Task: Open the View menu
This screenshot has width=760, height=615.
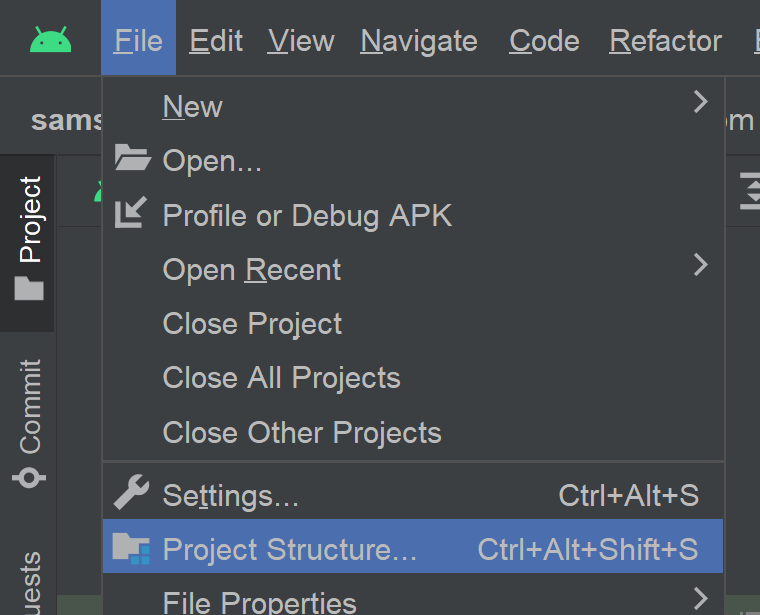Action: [x=301, y=41]
